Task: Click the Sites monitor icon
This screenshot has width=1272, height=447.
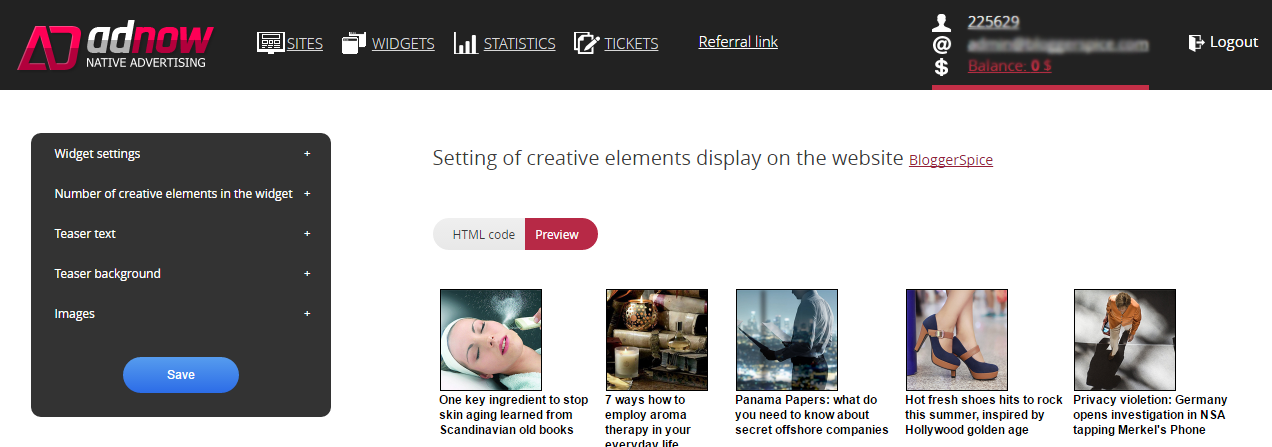Action: 271,42
